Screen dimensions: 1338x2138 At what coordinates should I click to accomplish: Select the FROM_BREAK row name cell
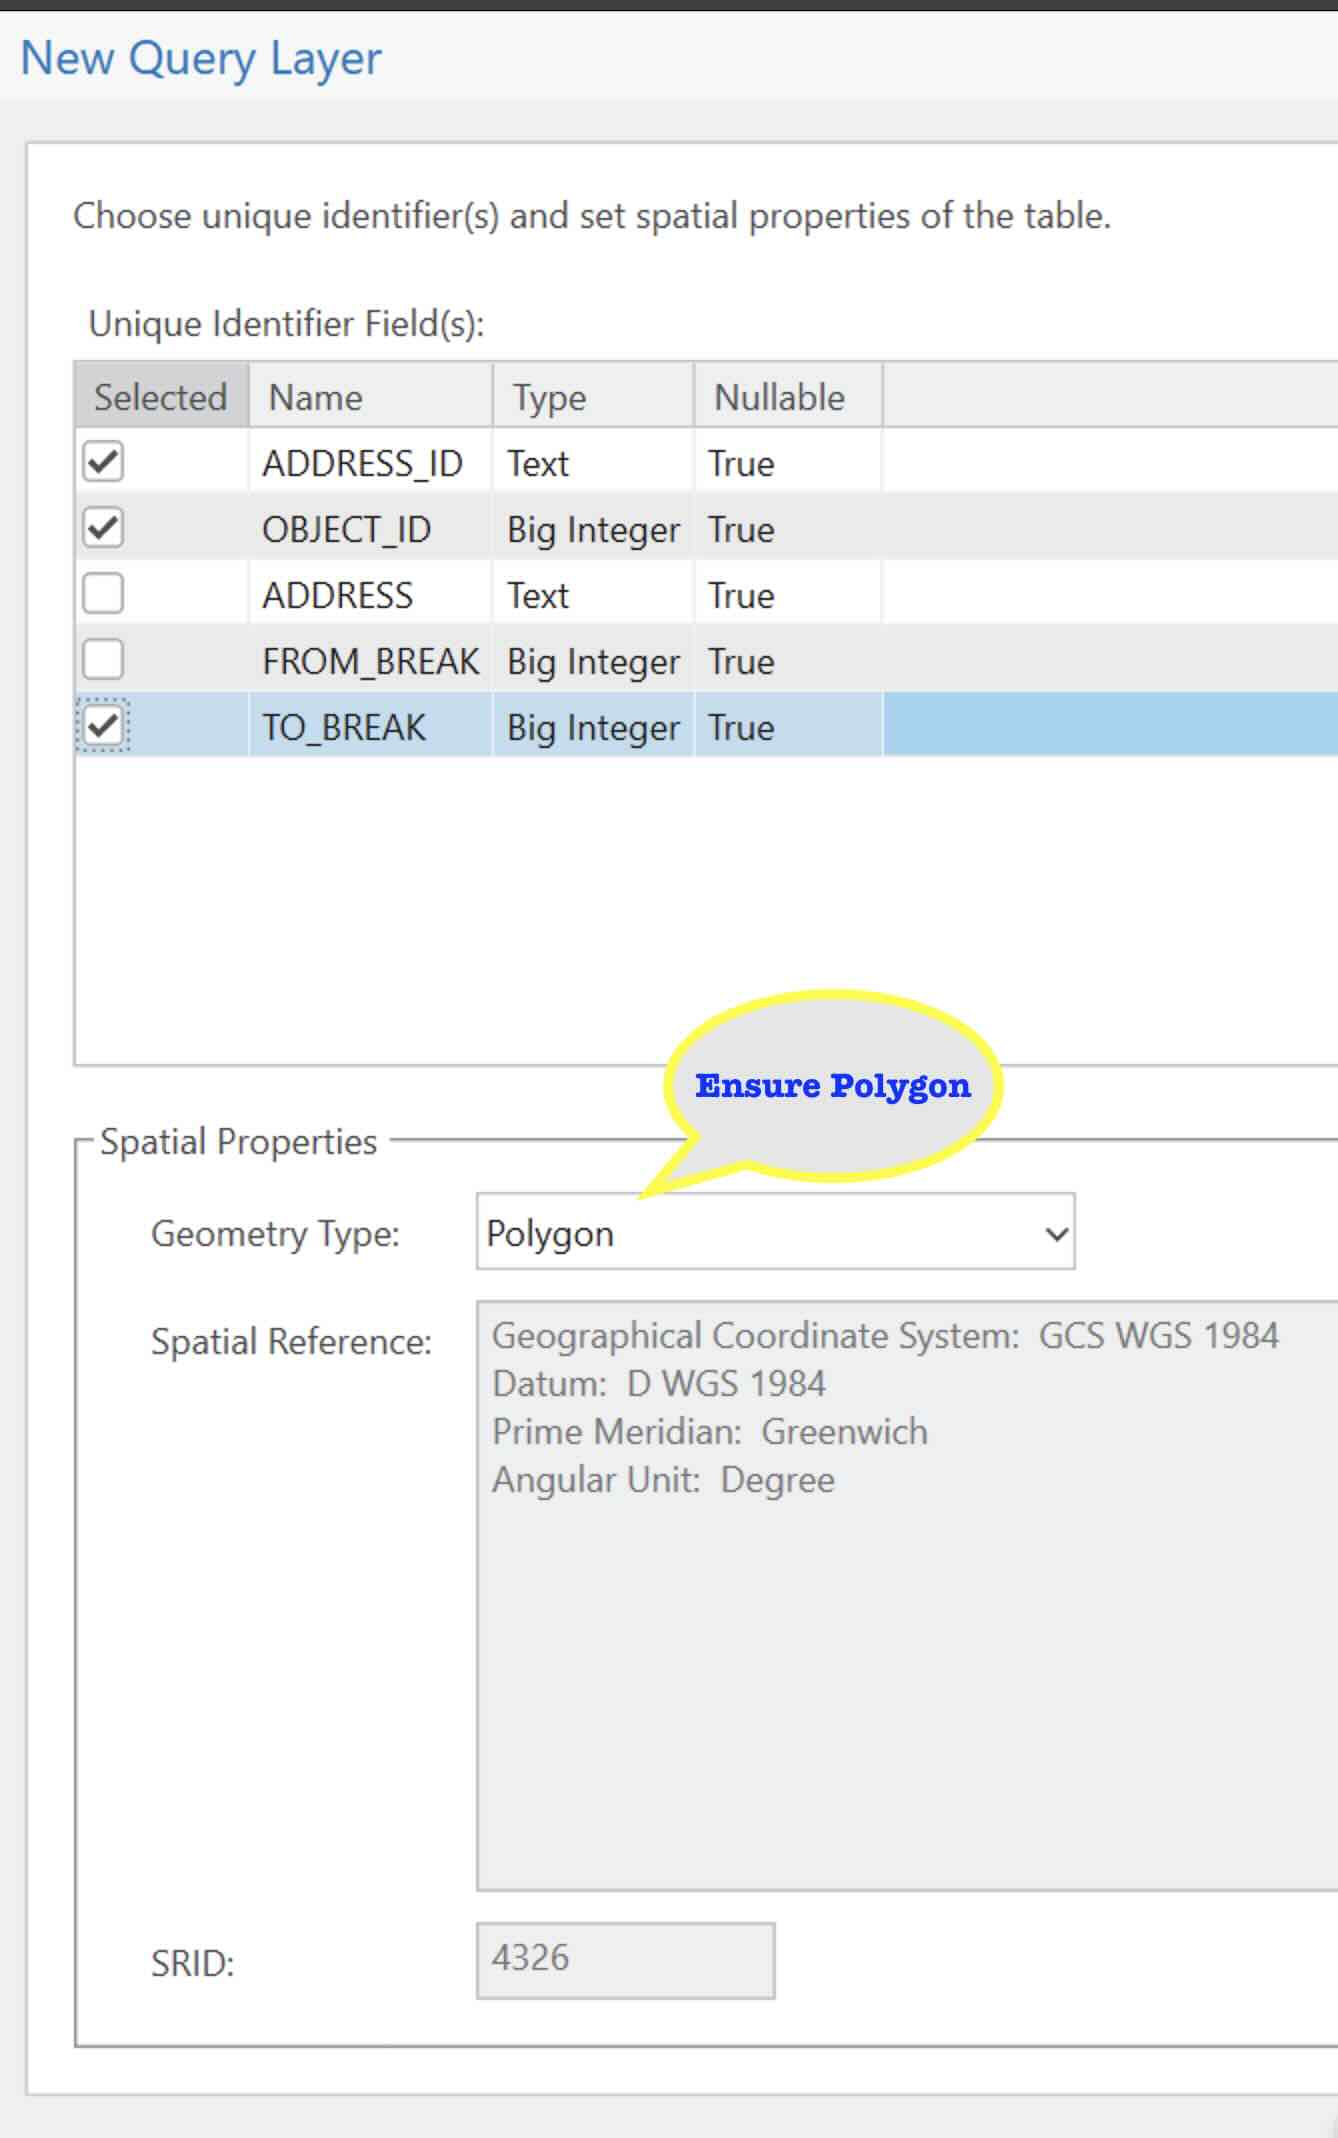(370, 661)
